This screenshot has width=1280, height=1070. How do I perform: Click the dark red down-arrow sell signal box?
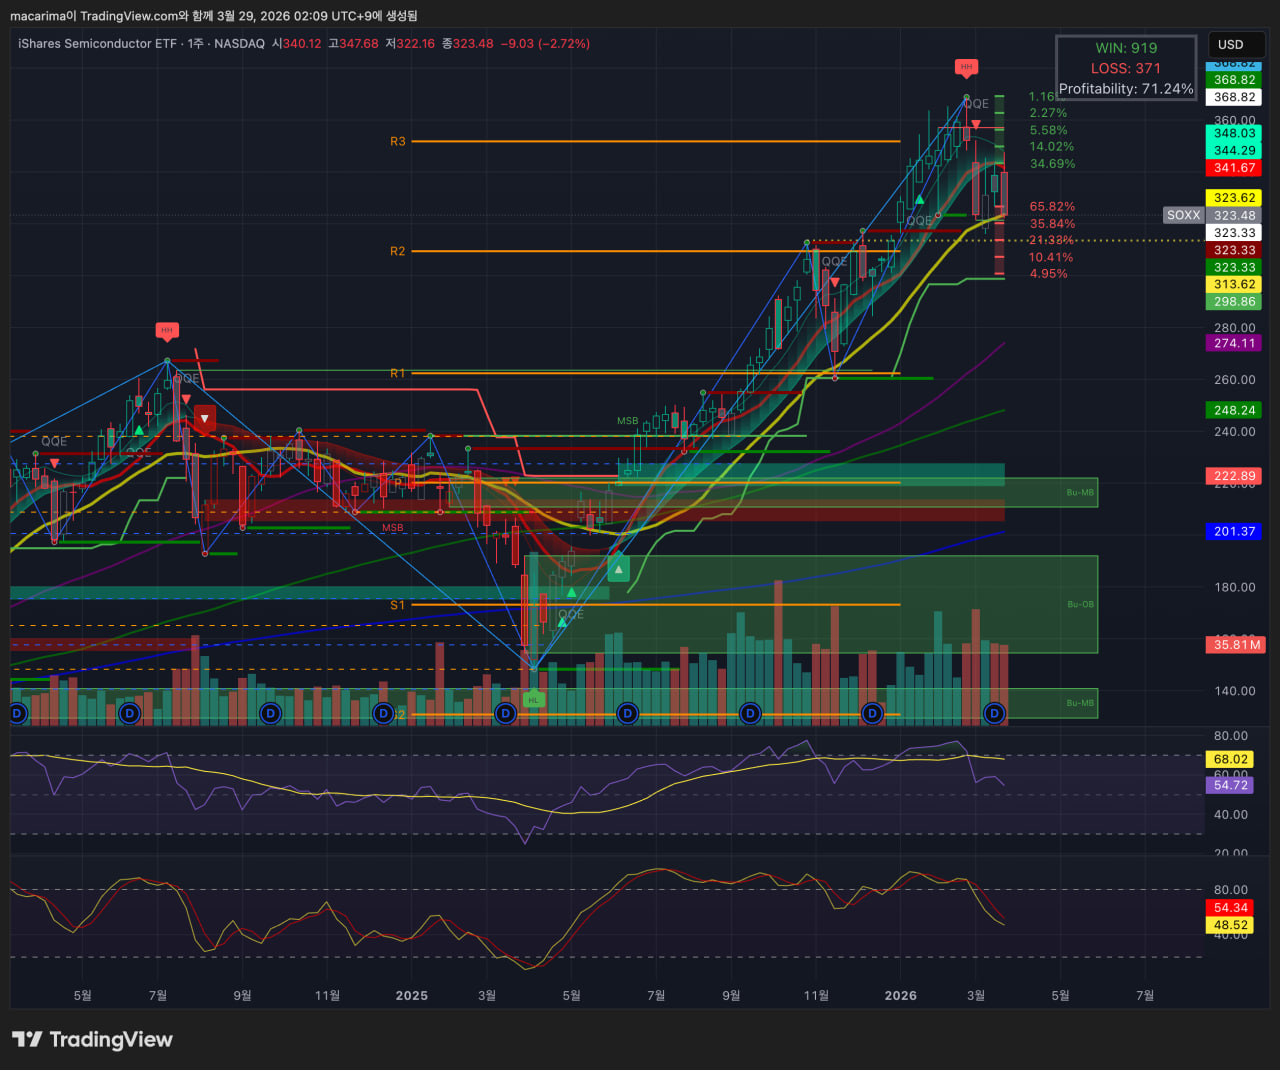click(204, 419)
